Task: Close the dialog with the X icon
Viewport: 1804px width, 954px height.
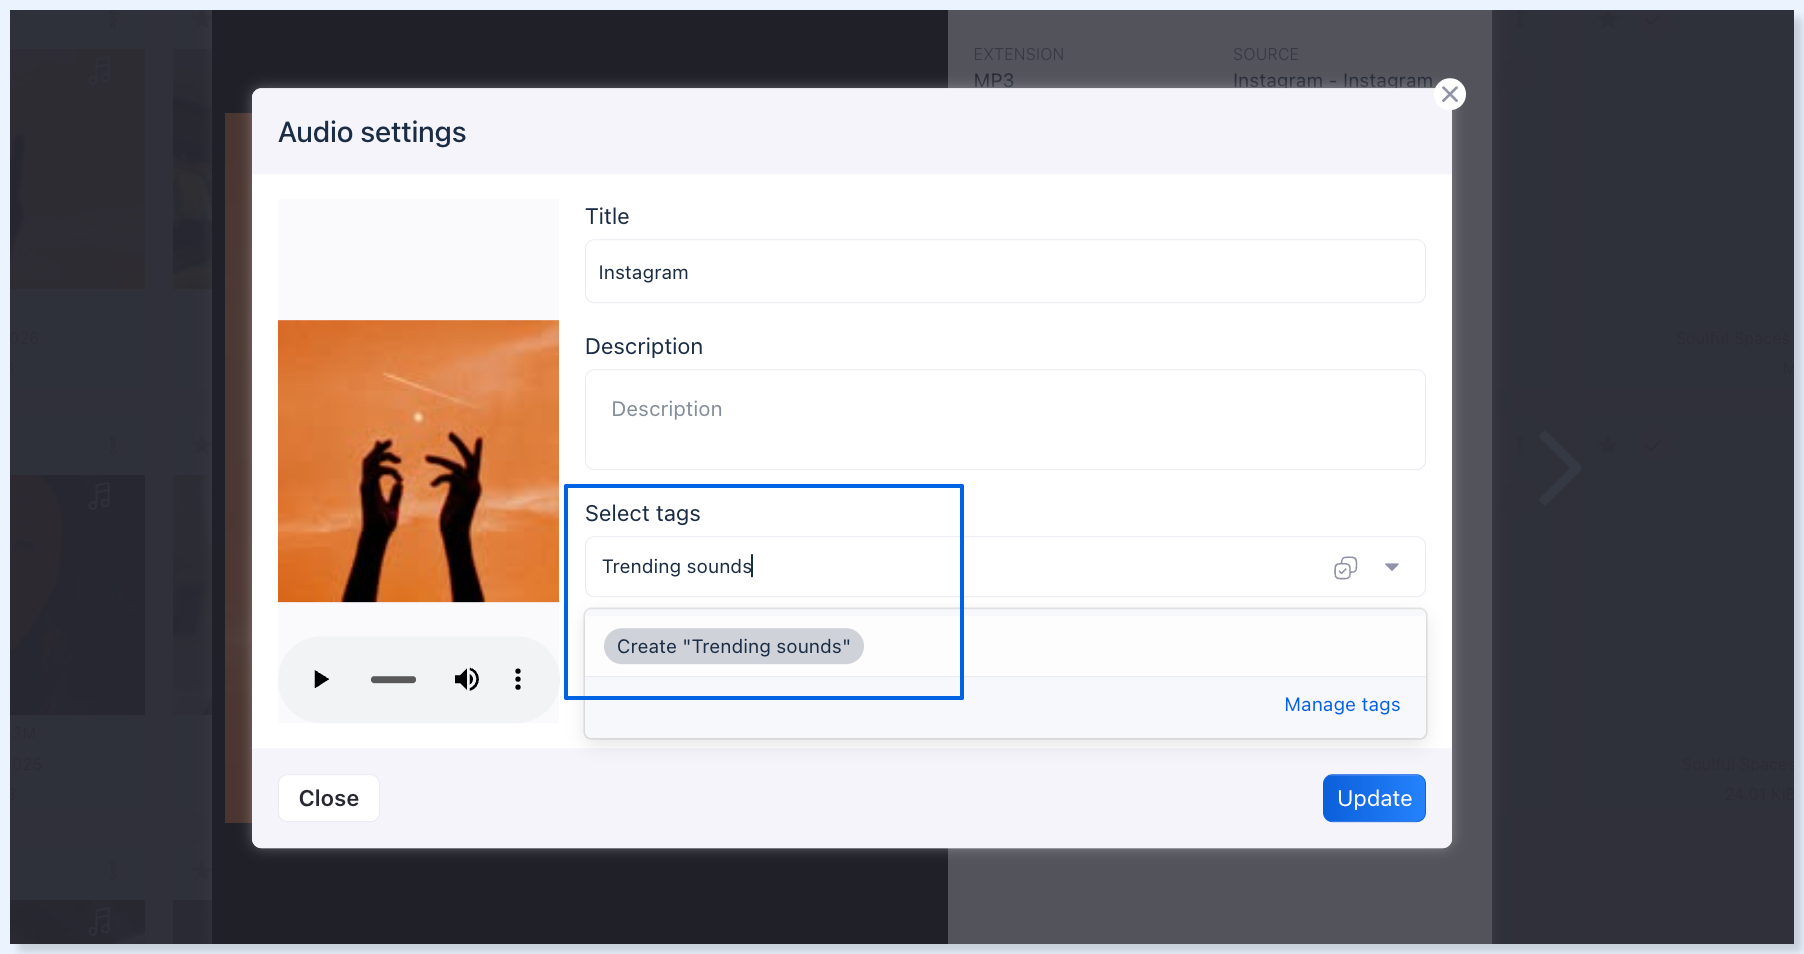Action: pos(1450,94)
